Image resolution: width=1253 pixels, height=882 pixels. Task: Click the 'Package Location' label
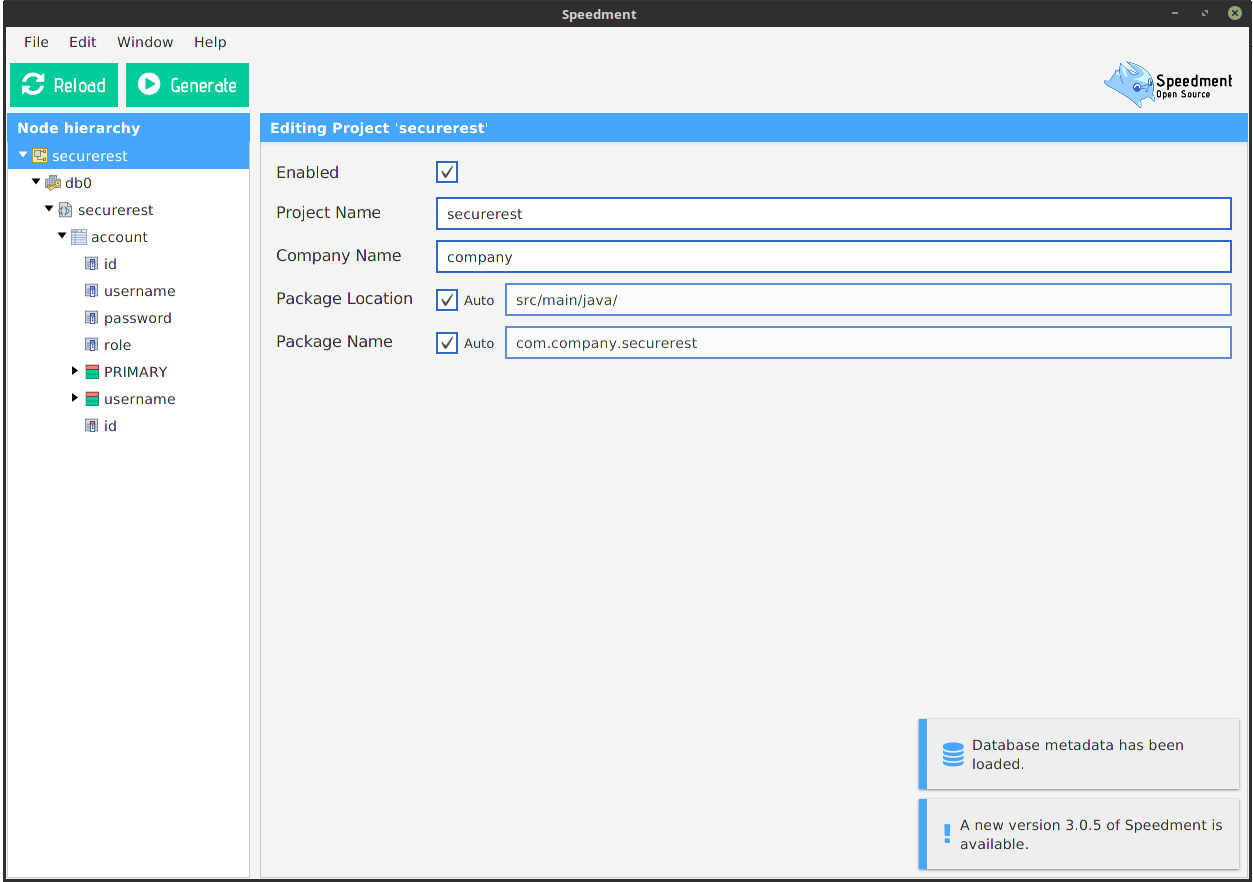pyautogui.click(x=344, y=299)
